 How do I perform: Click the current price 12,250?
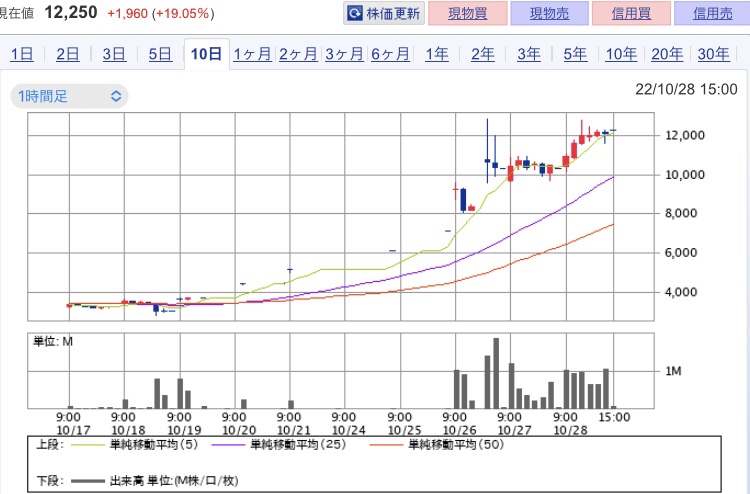pos(71,12)
